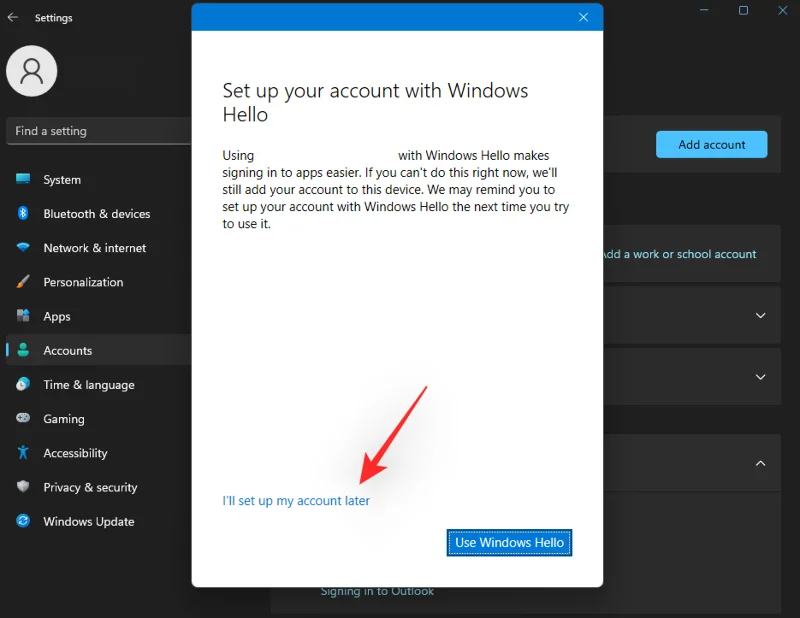Go back with the Settings back arrow
The image size is (800, 618).
pyautogui.click(x=13, y=17)
